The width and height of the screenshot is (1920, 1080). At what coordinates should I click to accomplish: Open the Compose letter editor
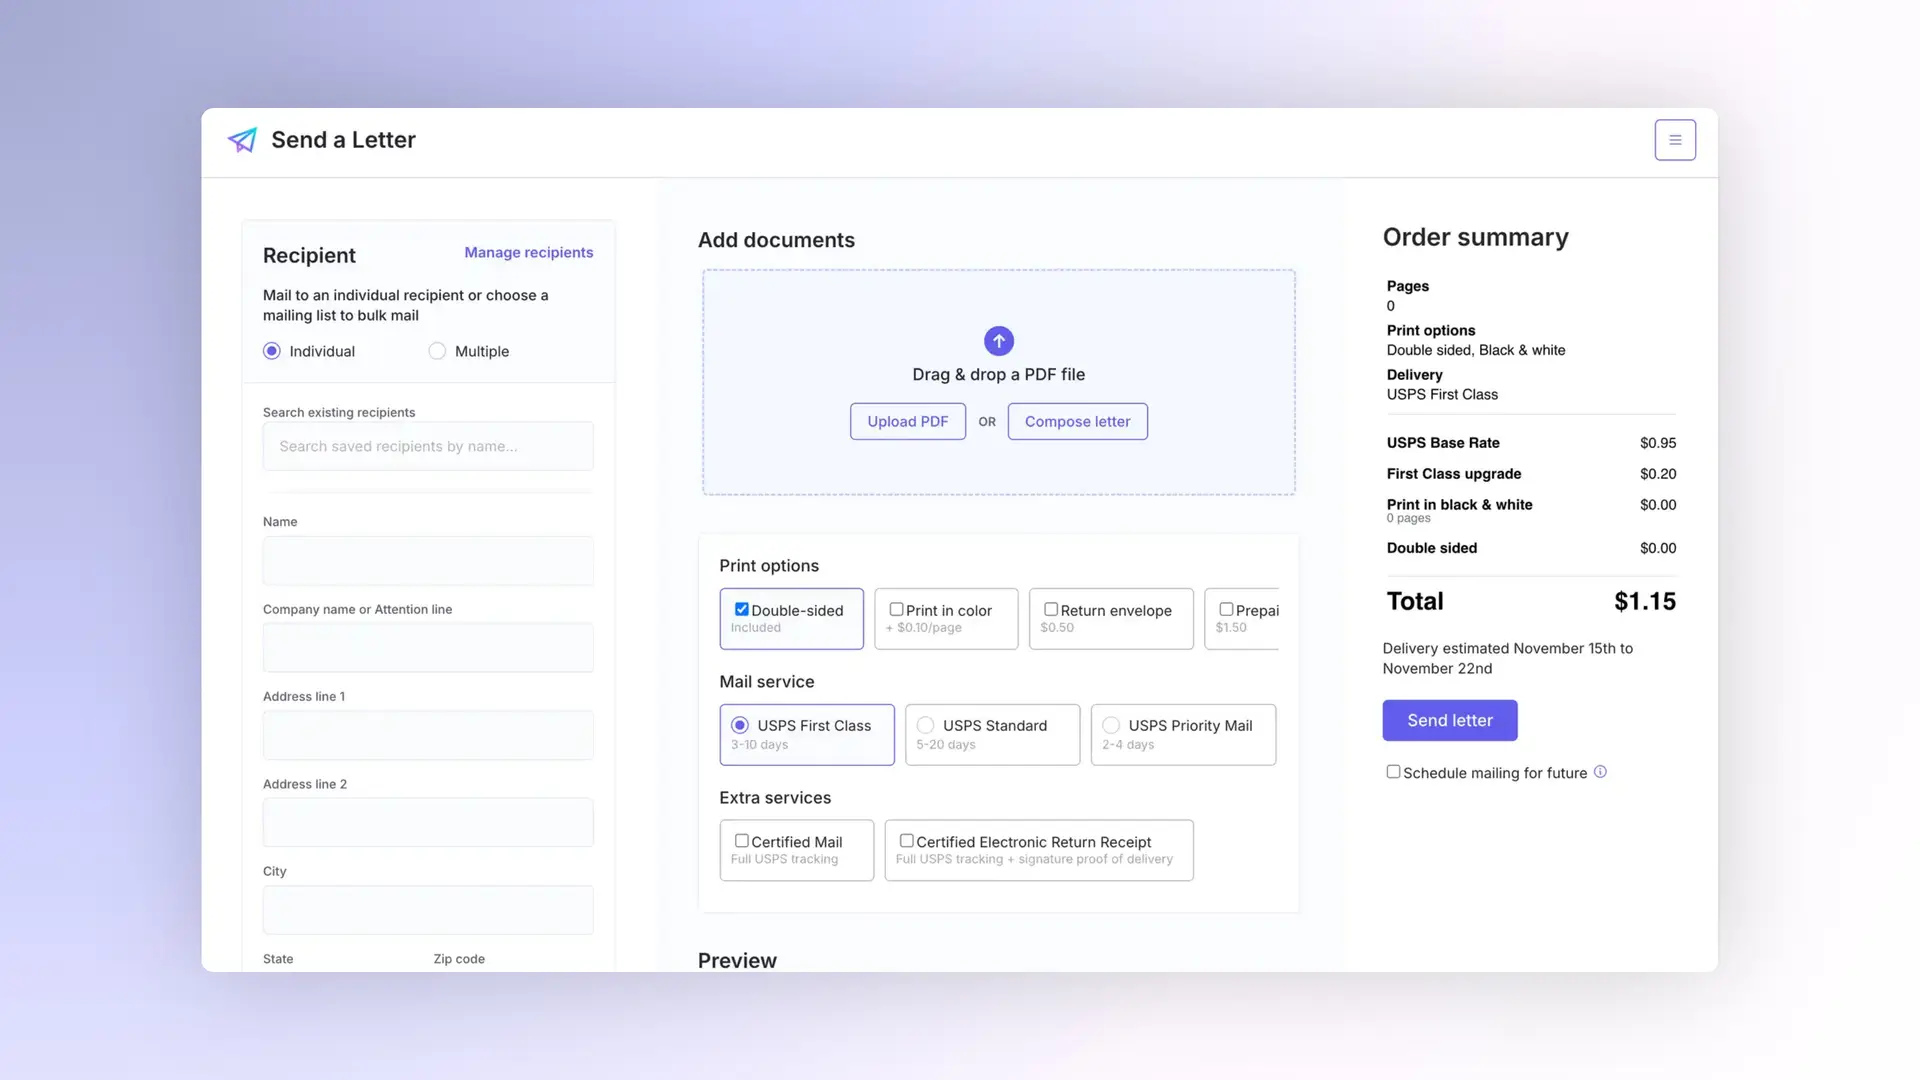[1077, 421]
